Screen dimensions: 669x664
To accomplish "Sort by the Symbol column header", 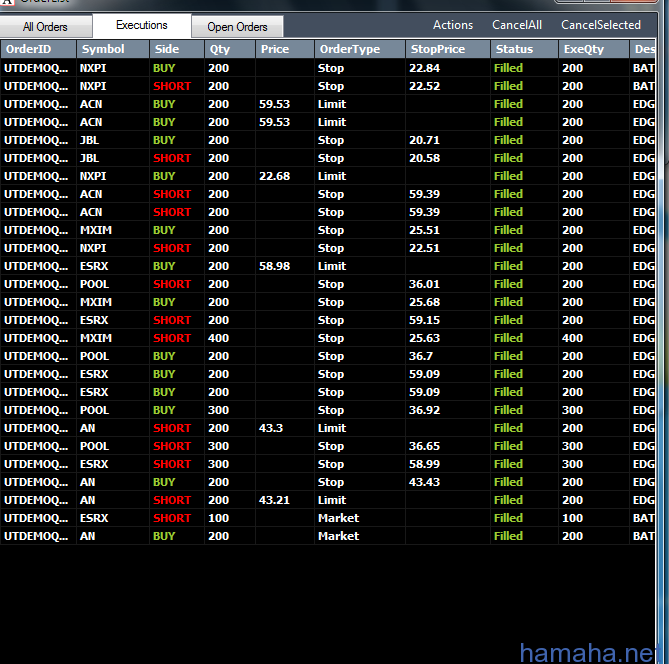I will 113,49.
